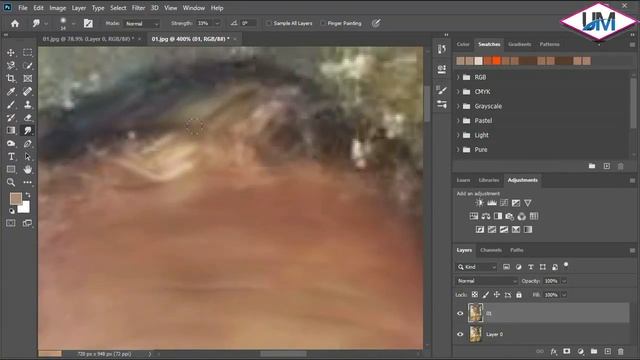Open the Select menu
Viewport: 640px width, 360px height.
coord(118,8)
